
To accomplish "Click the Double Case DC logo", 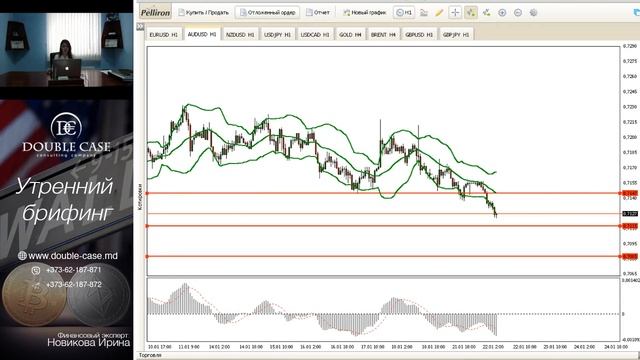I will point(66,135).
